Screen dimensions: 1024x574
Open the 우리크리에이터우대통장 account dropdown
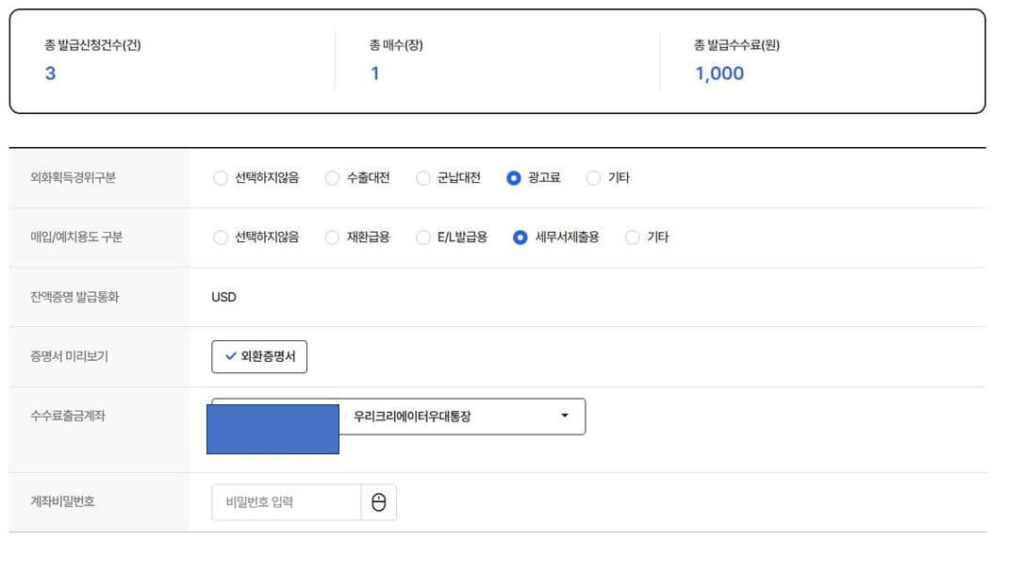(398, 416)
